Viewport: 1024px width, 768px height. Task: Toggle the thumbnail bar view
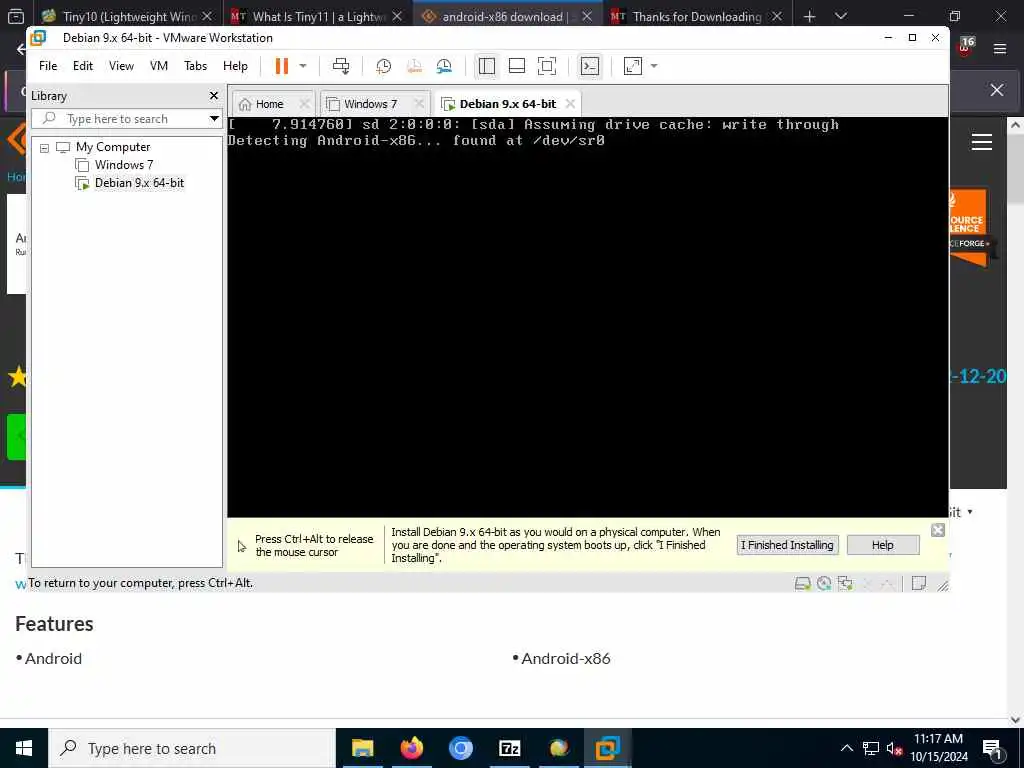click(x=517, y=66)
